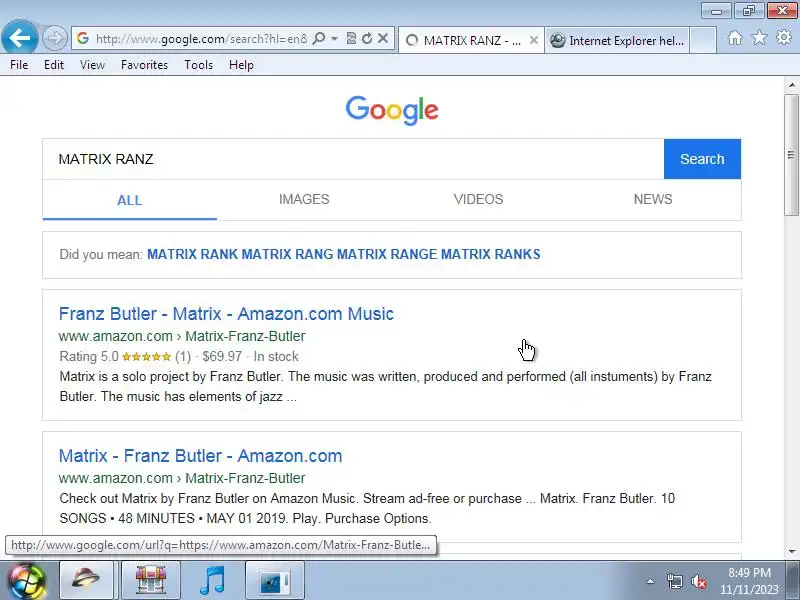Click the blue Search button
Viewport: 800px width, 600px height.
[x=702, y=159]
